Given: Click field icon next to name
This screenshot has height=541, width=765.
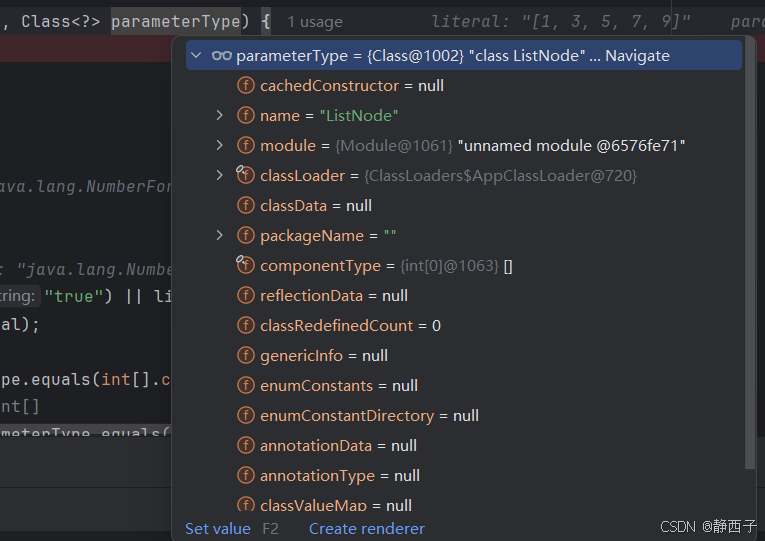Looking at the screenshot, I should tap(246, 116).
